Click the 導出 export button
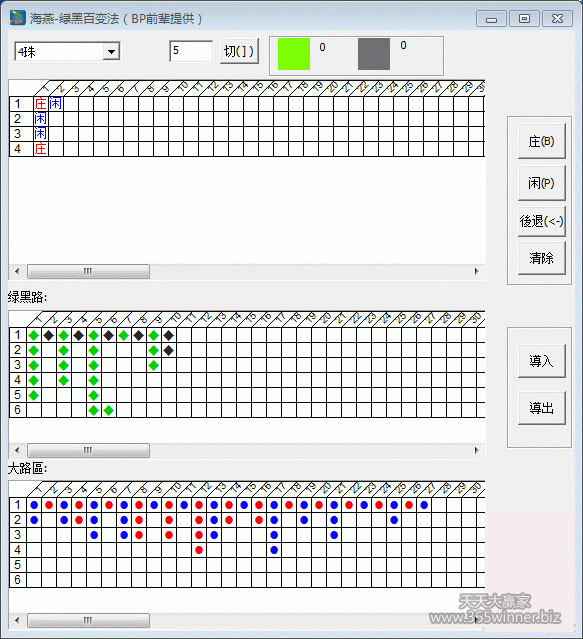This screenshot has height=639, width=583. [x=541, y=408]
